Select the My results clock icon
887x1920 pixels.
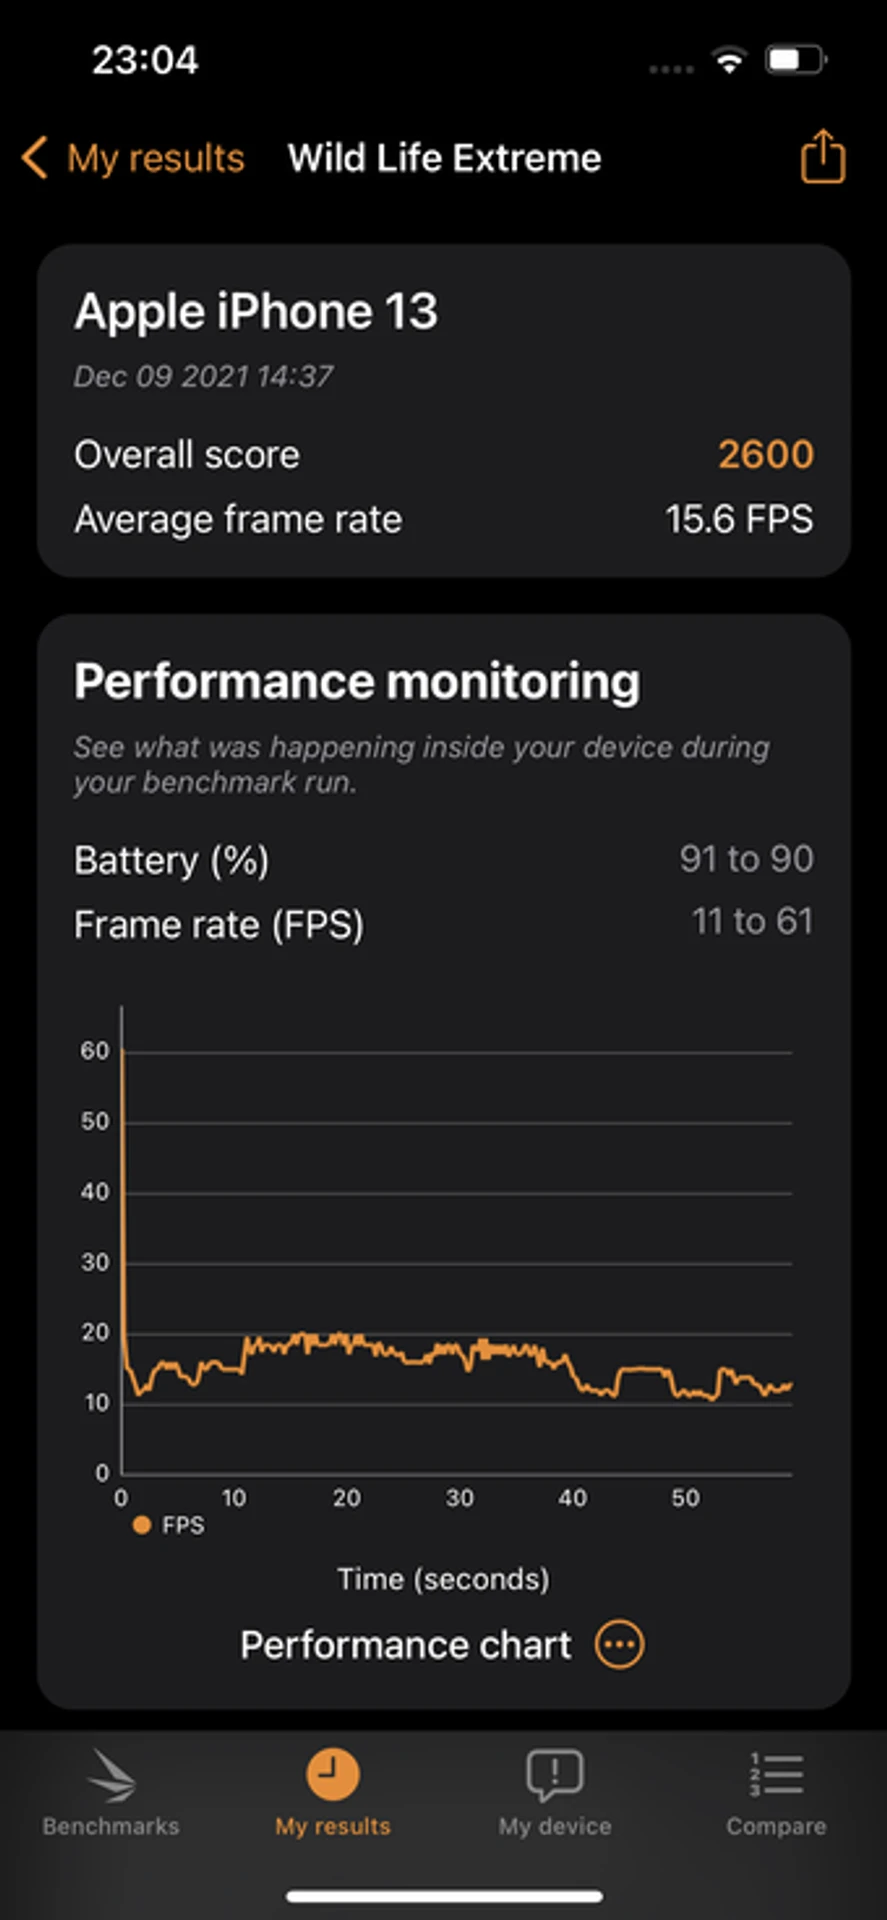click(x=333, y=1775)
